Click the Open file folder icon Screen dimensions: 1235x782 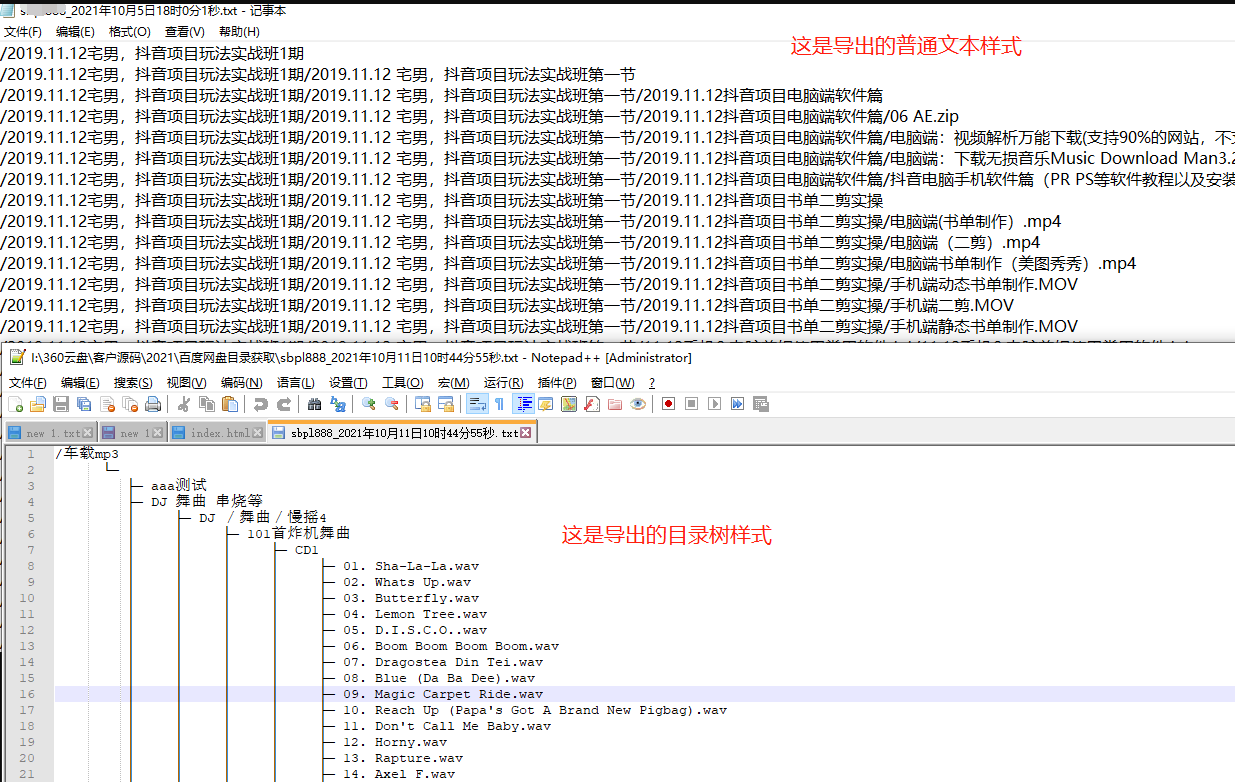coord(38,404)
